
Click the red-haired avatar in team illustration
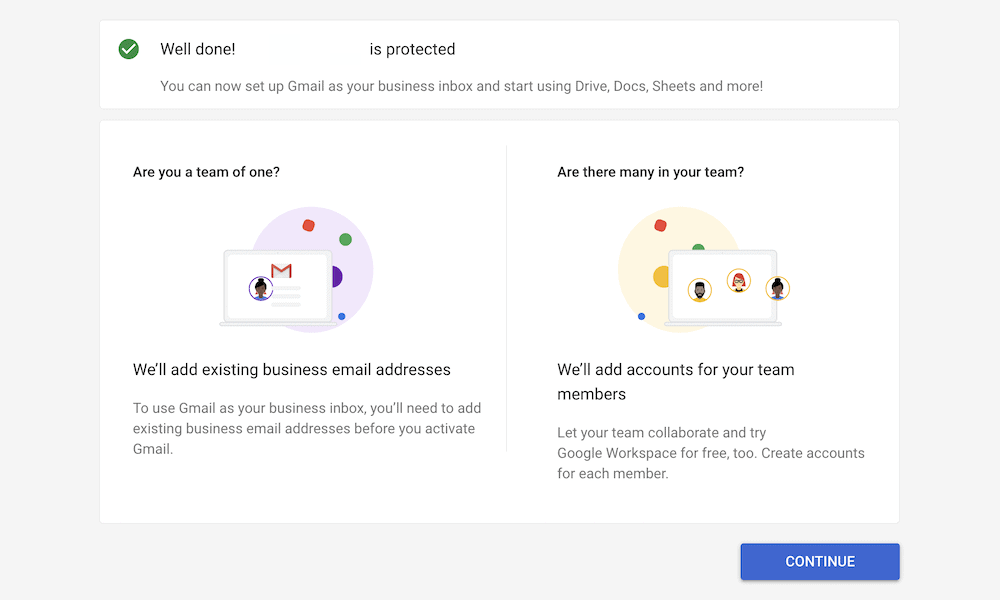pos(739,281)
